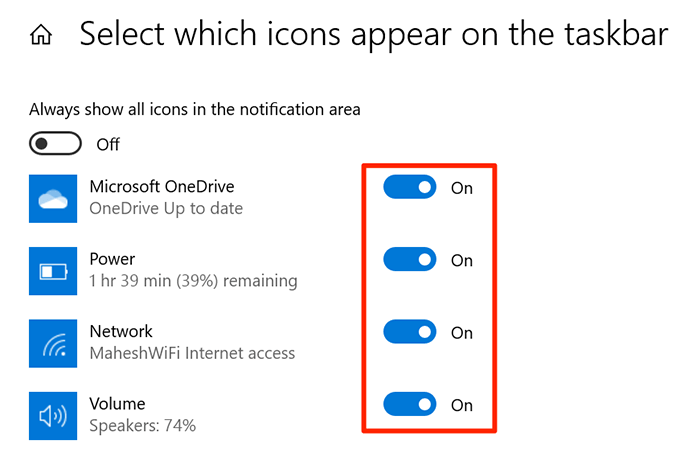This screenshot has width=680, height=457.
Task: Click the 'Power' label text
Action: point(112,258)
